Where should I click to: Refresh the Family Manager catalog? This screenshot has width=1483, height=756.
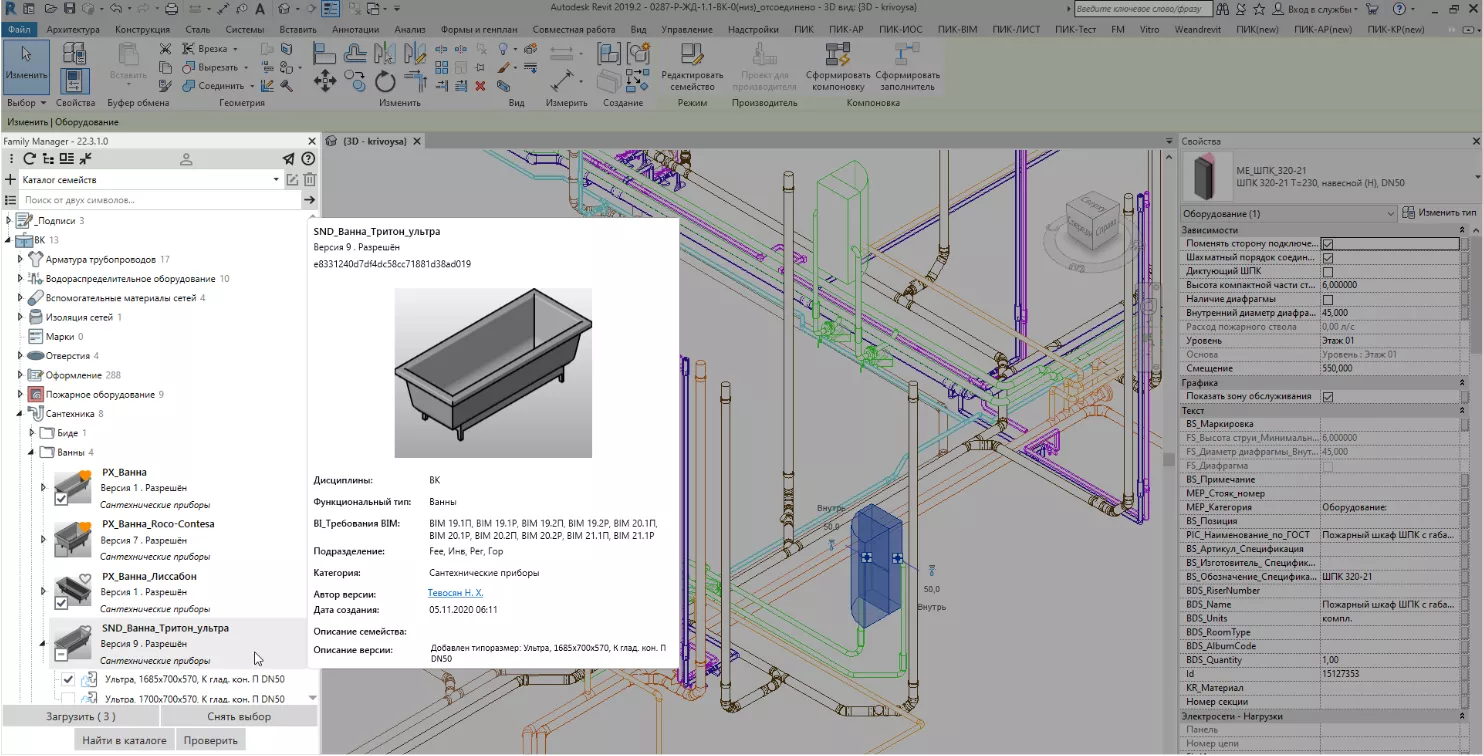[x=30, y=159]
